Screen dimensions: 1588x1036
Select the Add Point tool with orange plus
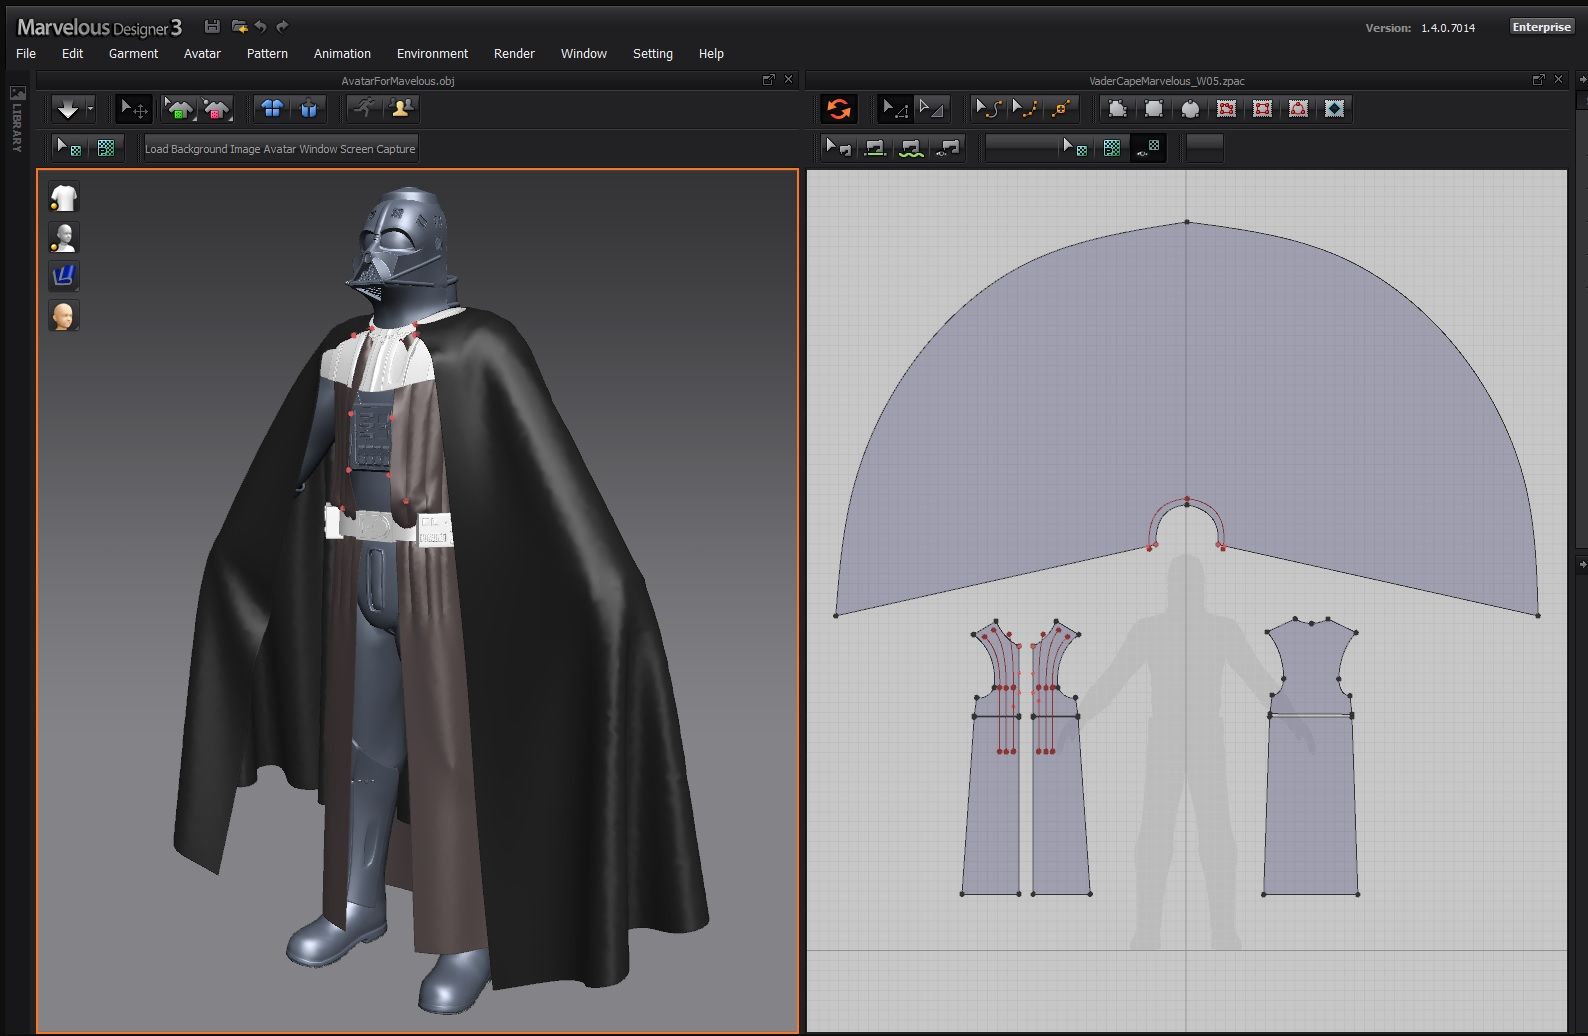[x=1061, y=109]
